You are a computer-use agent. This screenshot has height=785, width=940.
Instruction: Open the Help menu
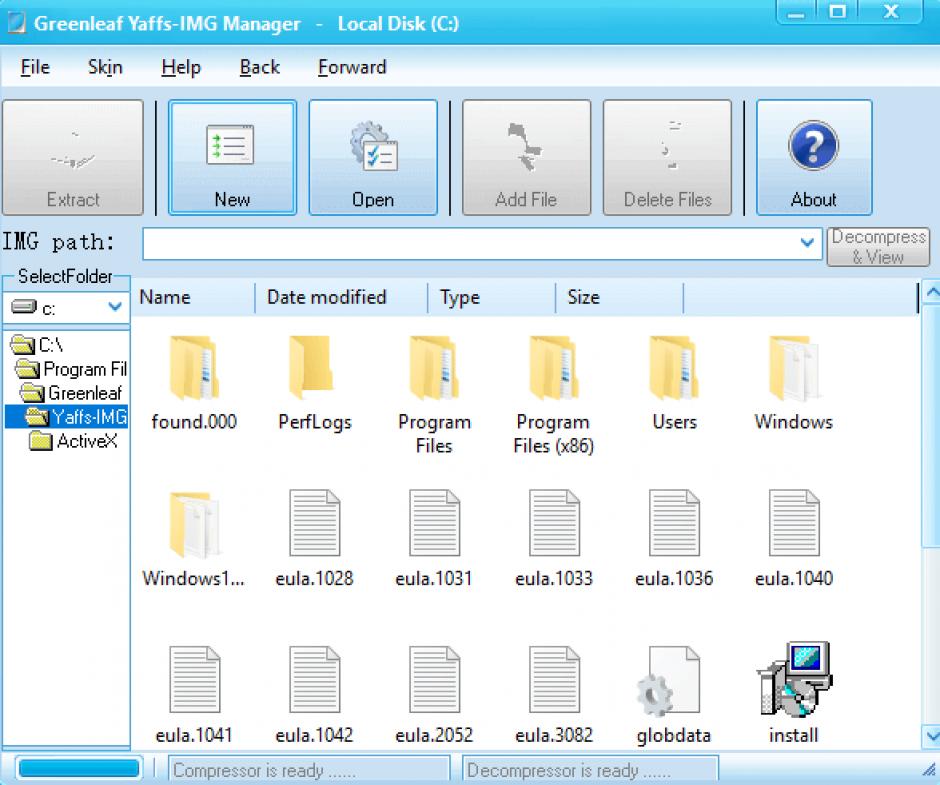tap(181, 67)
